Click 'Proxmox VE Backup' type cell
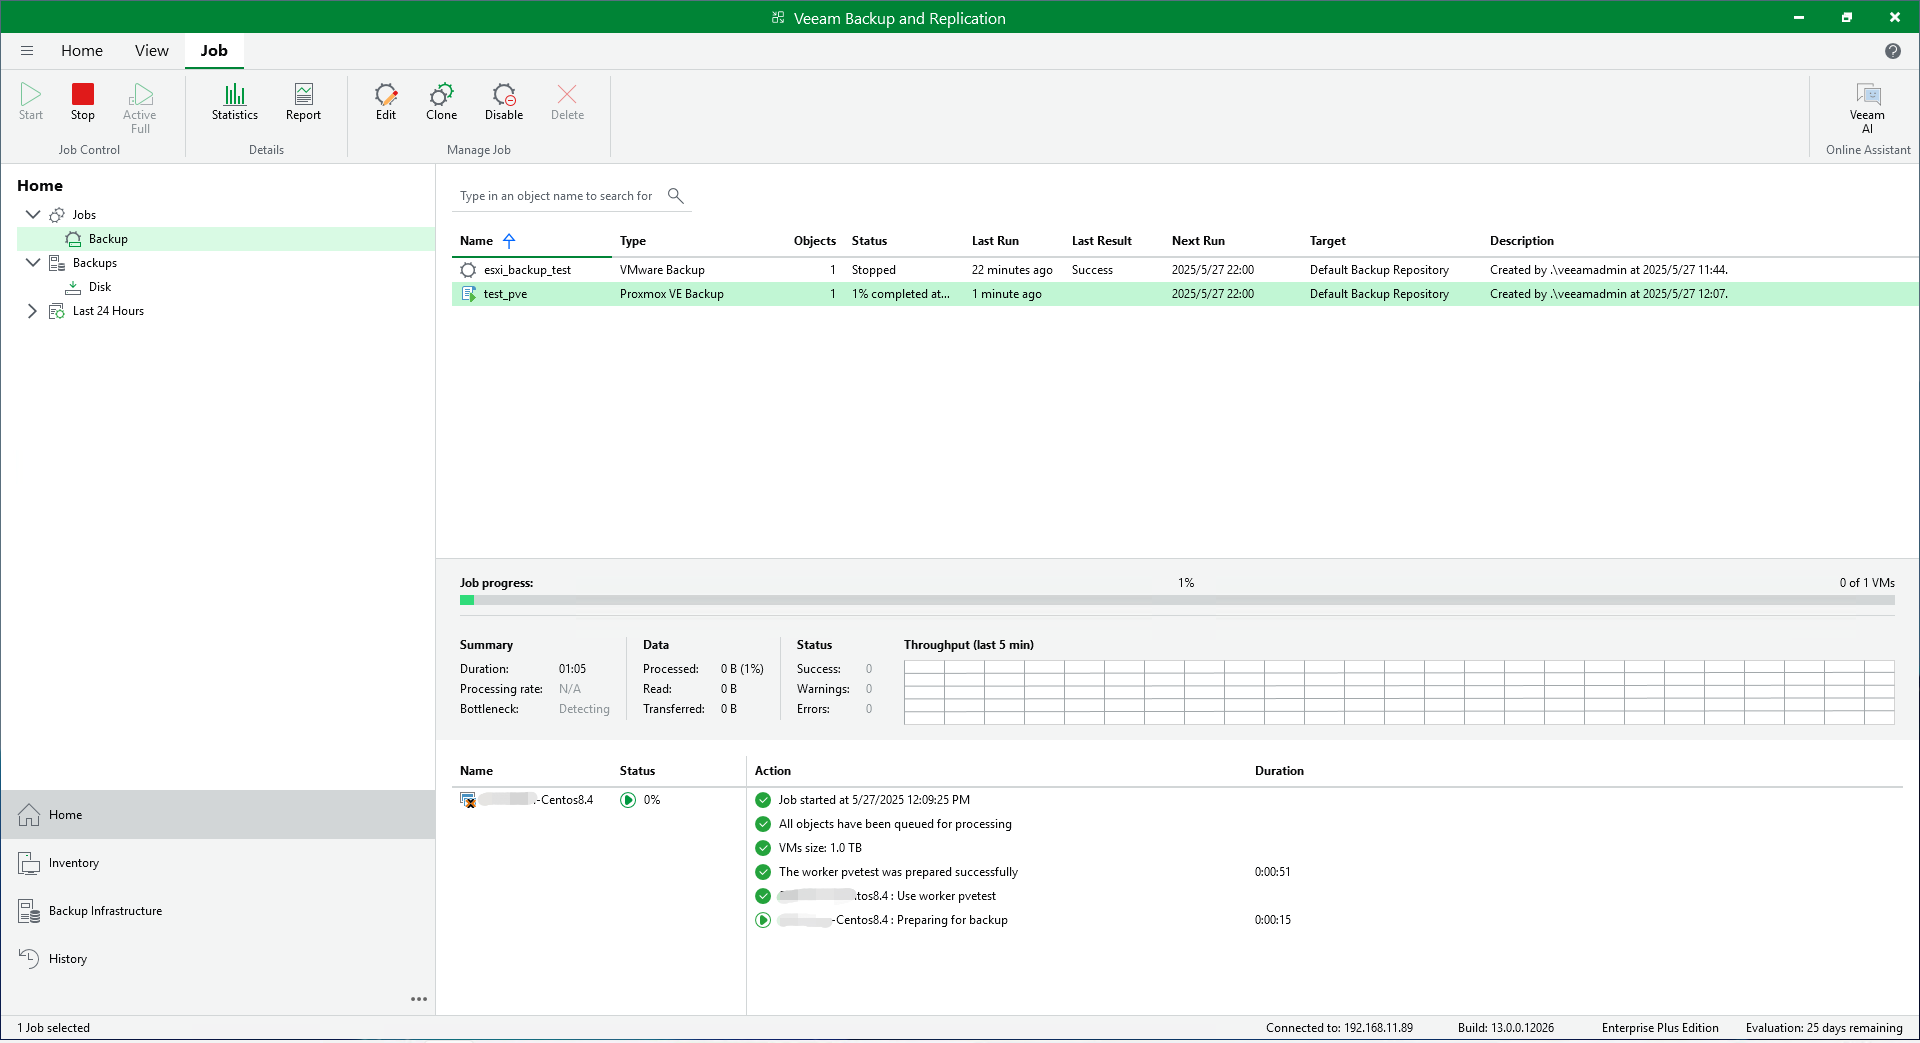 (672, 294)
